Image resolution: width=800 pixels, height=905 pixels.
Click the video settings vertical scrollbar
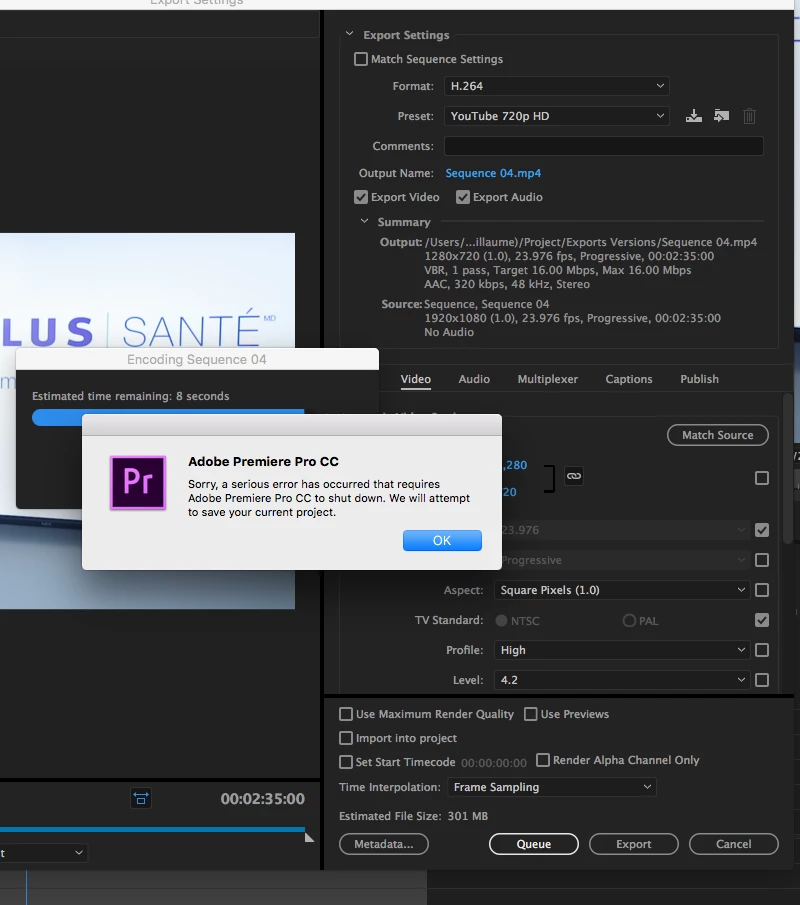pyautogui.click(x=788, y=468)
